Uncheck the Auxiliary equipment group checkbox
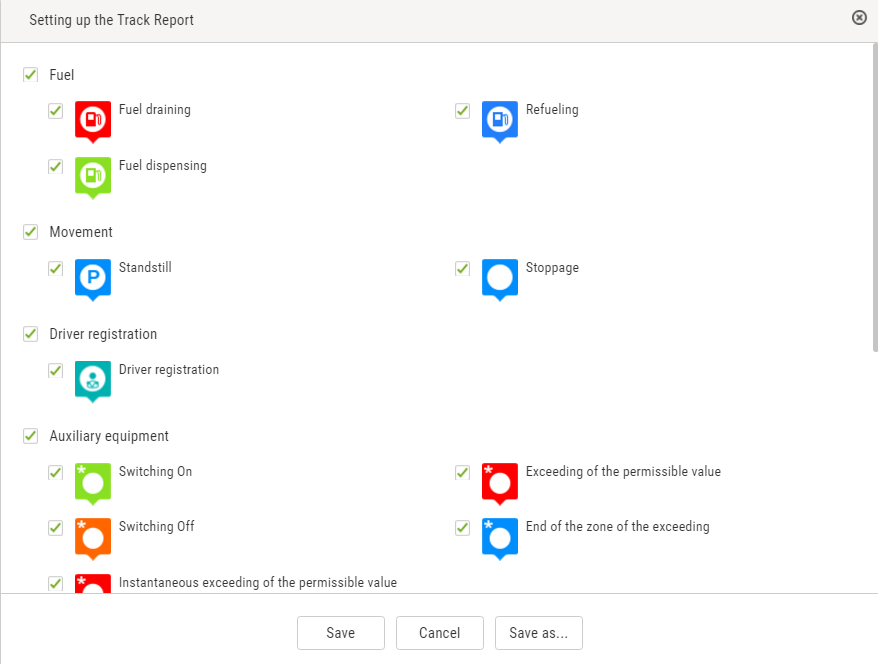 30,436
